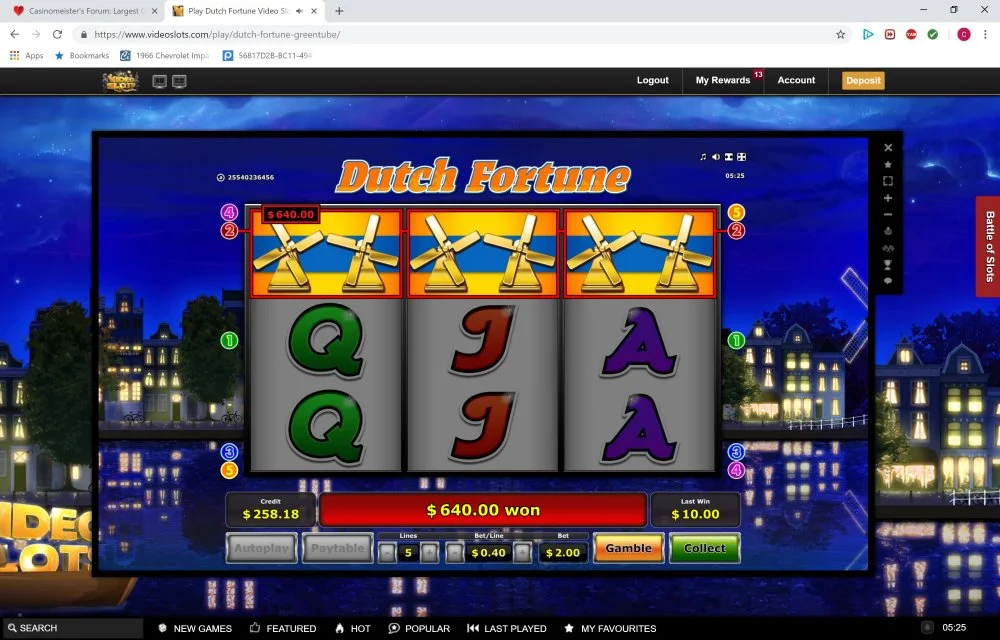Select payline 2 marker on left side

point(229,231)
